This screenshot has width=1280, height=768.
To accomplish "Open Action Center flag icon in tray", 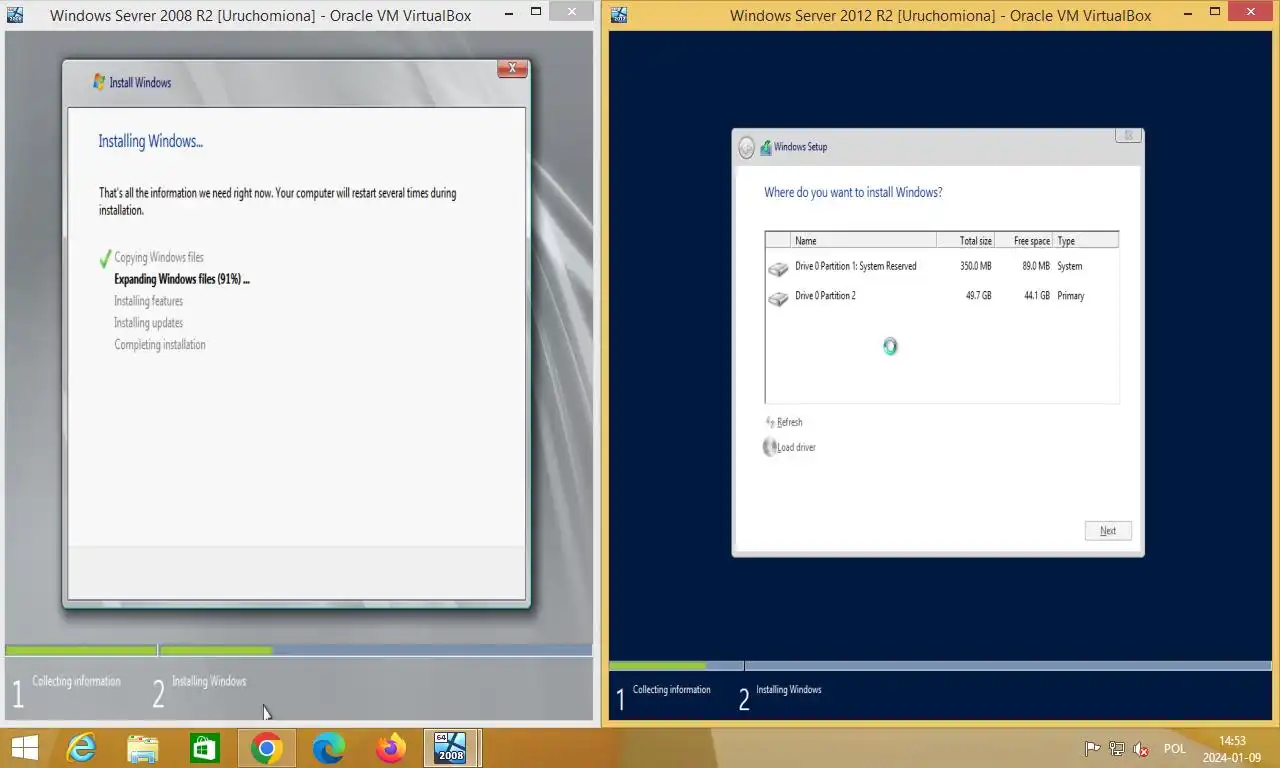I will coord(1092,749).
